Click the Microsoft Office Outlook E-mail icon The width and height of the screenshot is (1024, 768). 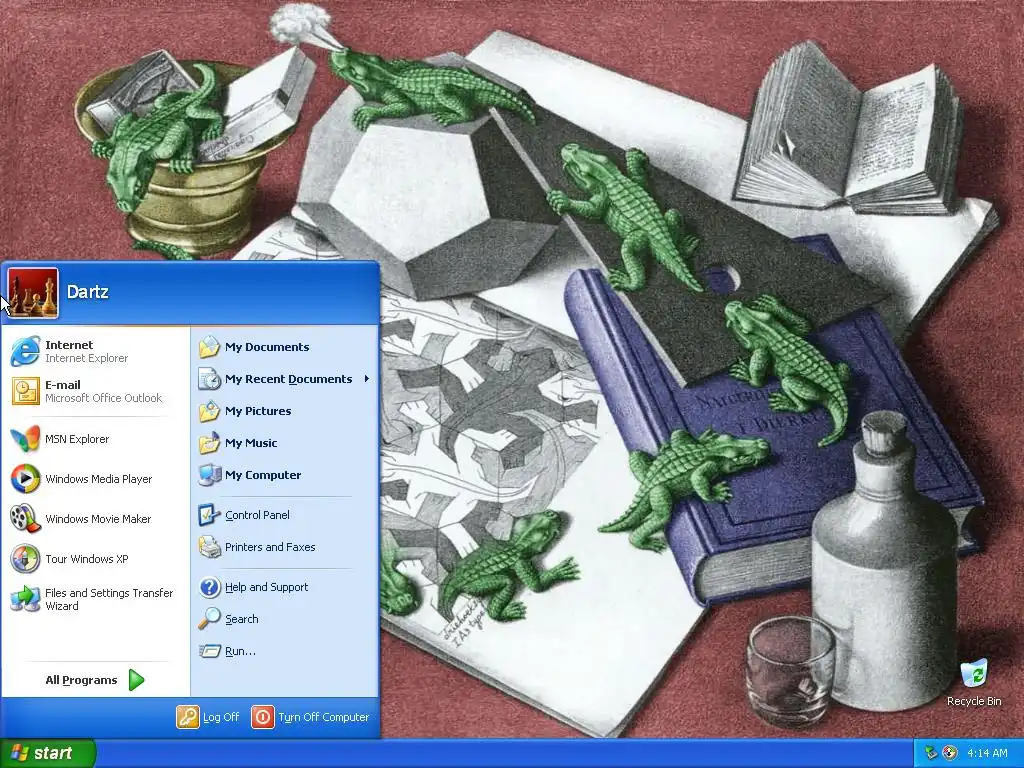click(25, 391)
